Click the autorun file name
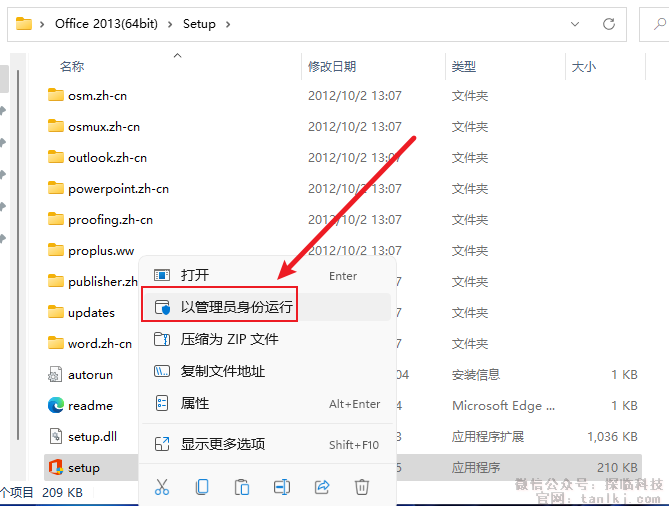The height and width of the screenshot is (506, 669). pos(90,375)
